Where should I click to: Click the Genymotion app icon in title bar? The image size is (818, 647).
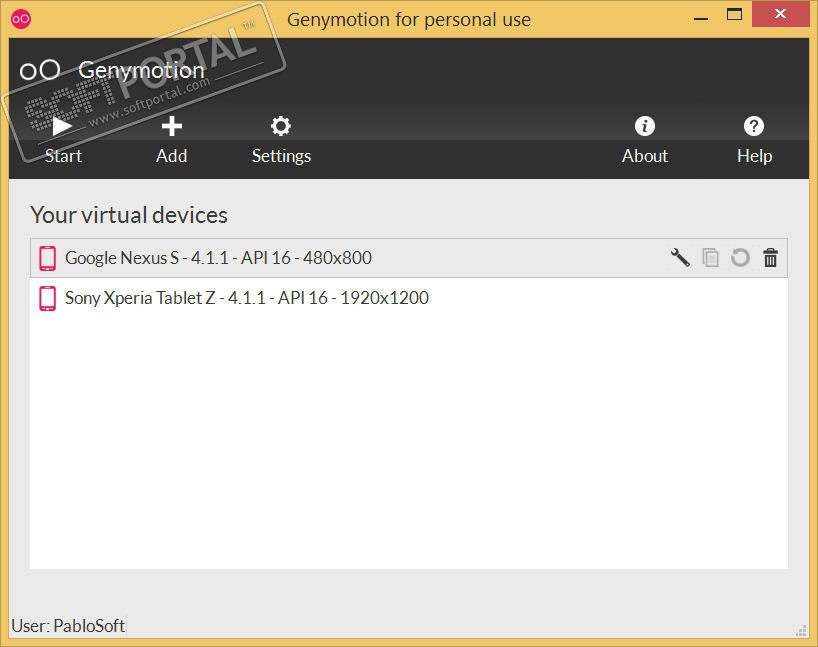22,18
